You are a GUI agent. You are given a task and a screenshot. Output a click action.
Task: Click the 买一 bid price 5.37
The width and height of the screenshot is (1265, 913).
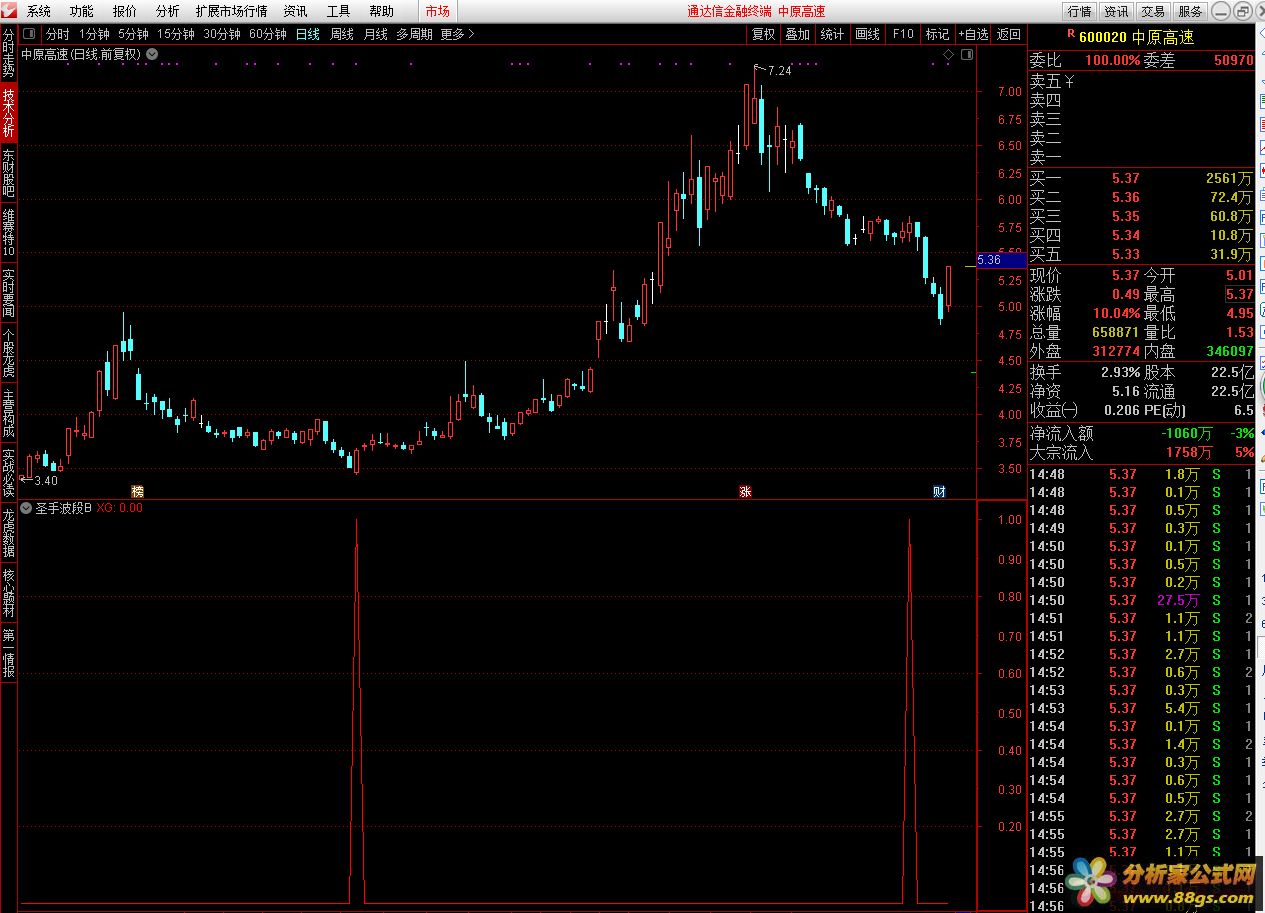click(x=1125, y=178)
